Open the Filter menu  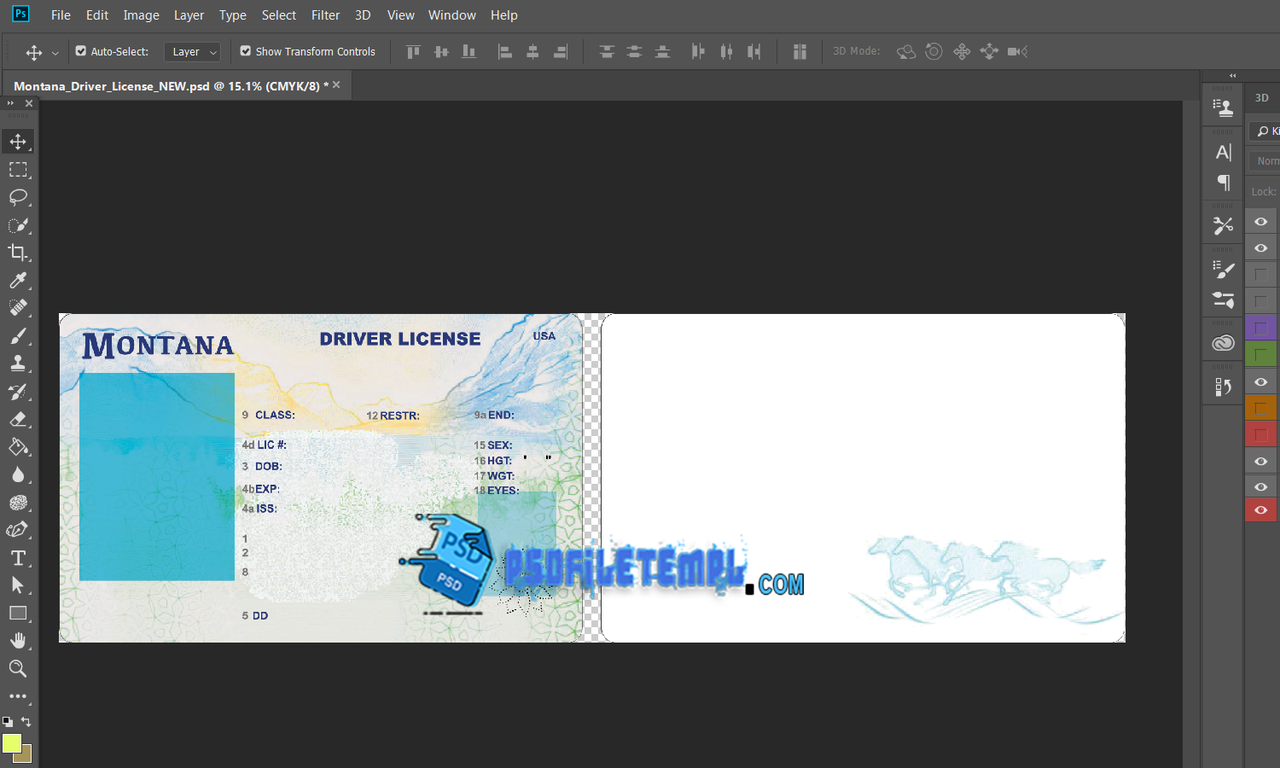coord(326,15)
